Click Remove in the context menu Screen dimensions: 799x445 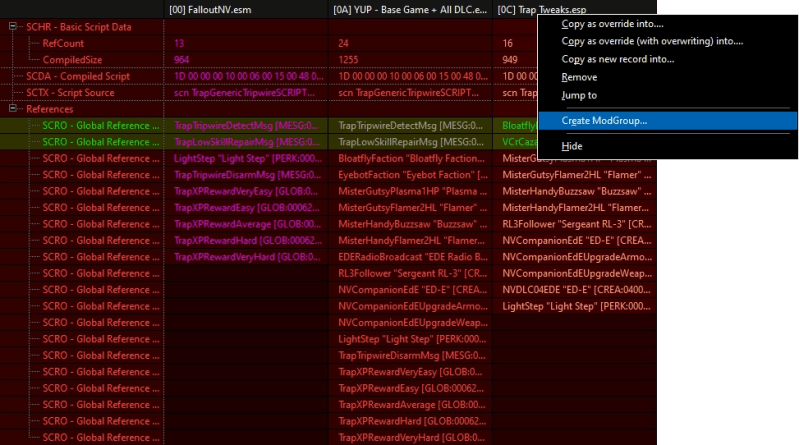[x=579, y=77]
